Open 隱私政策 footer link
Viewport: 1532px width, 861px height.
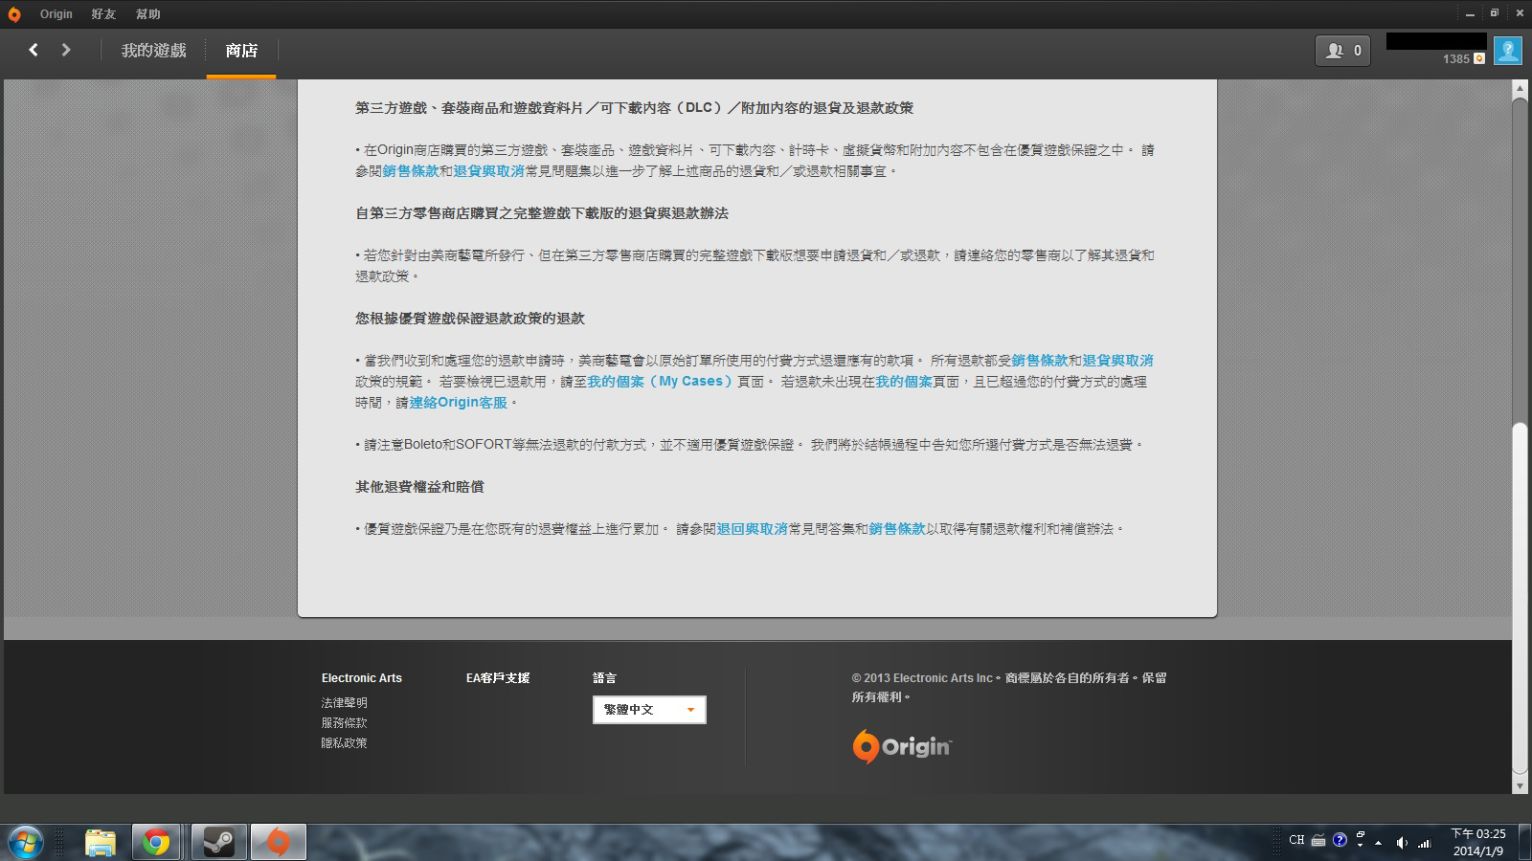pos(344,743)
